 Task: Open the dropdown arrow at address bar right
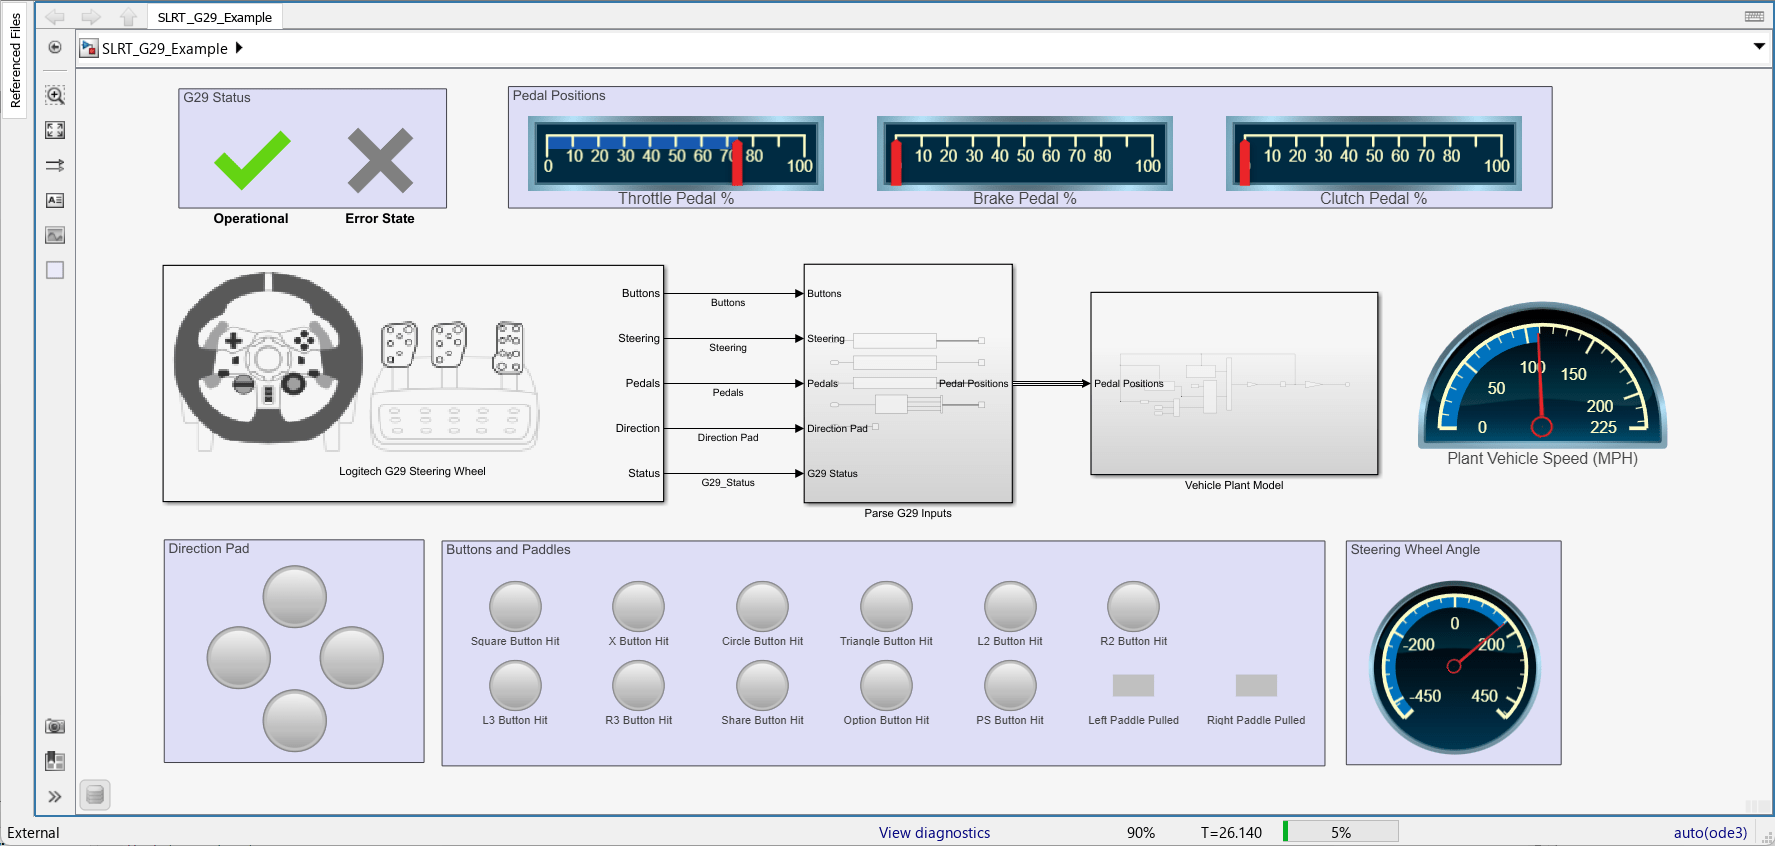[x=1759, y=47]
